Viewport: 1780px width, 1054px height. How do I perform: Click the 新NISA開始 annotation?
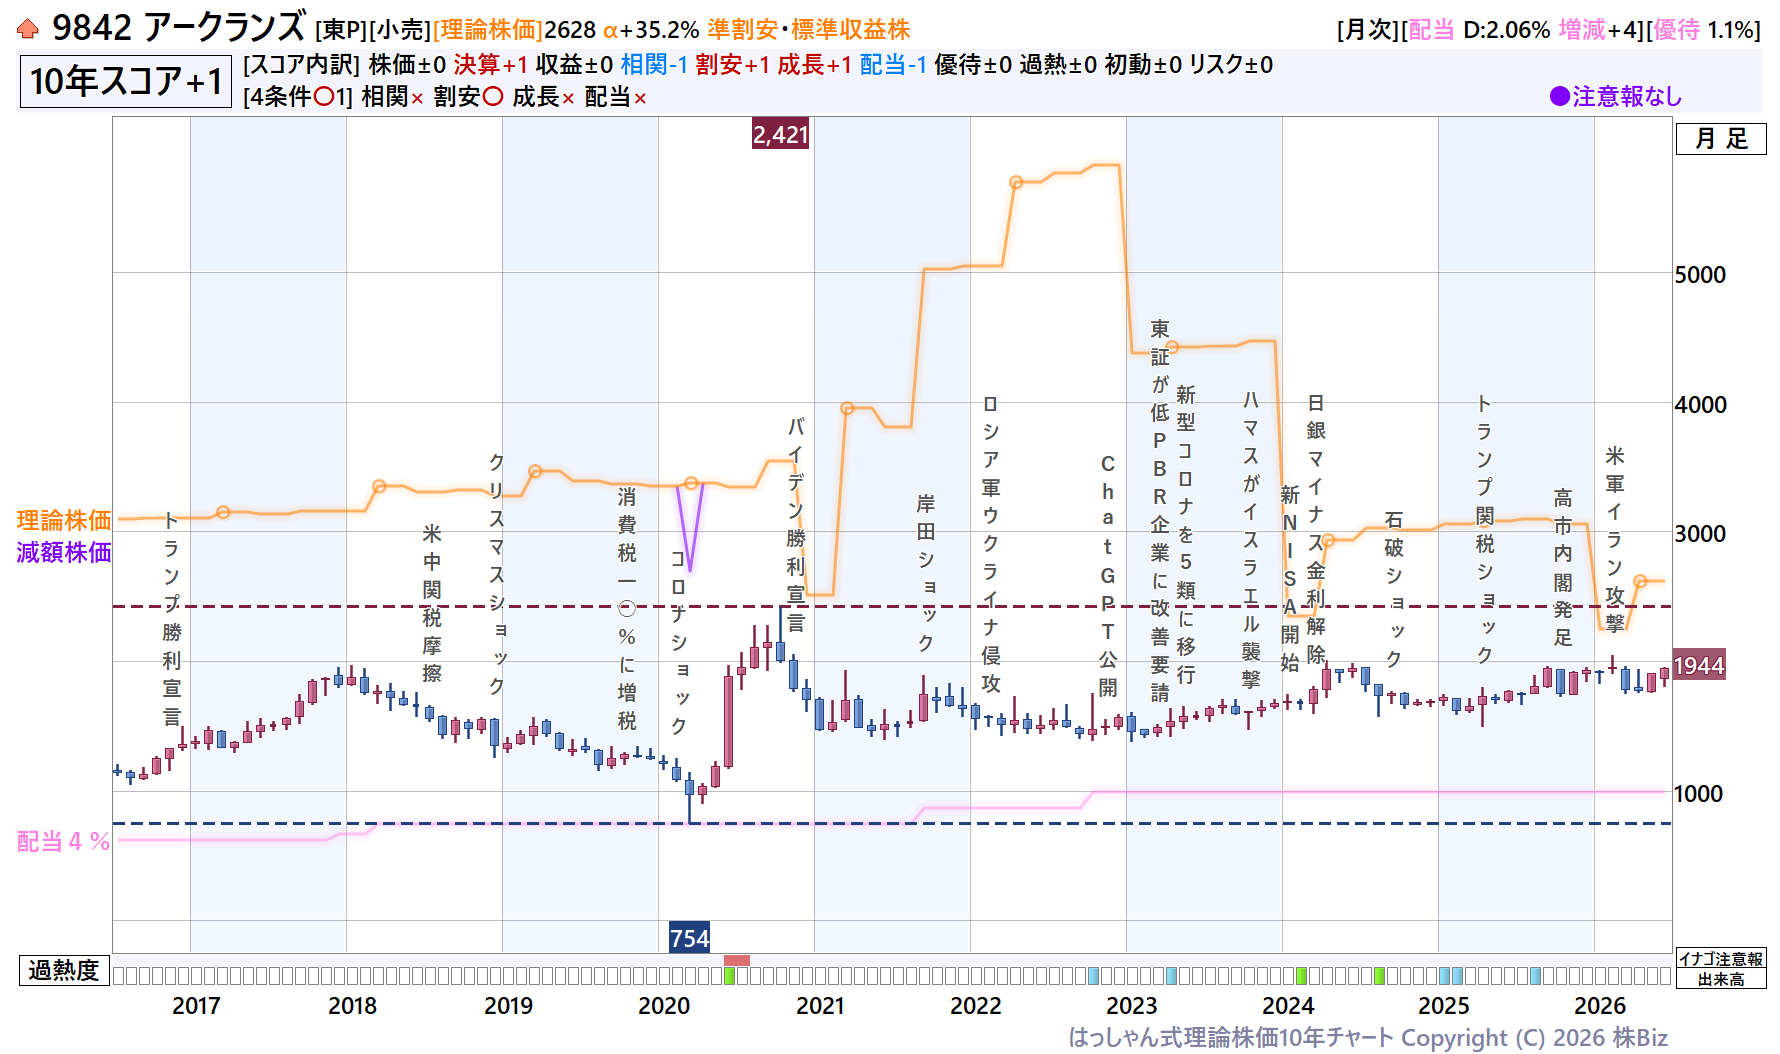[1290, 579]
